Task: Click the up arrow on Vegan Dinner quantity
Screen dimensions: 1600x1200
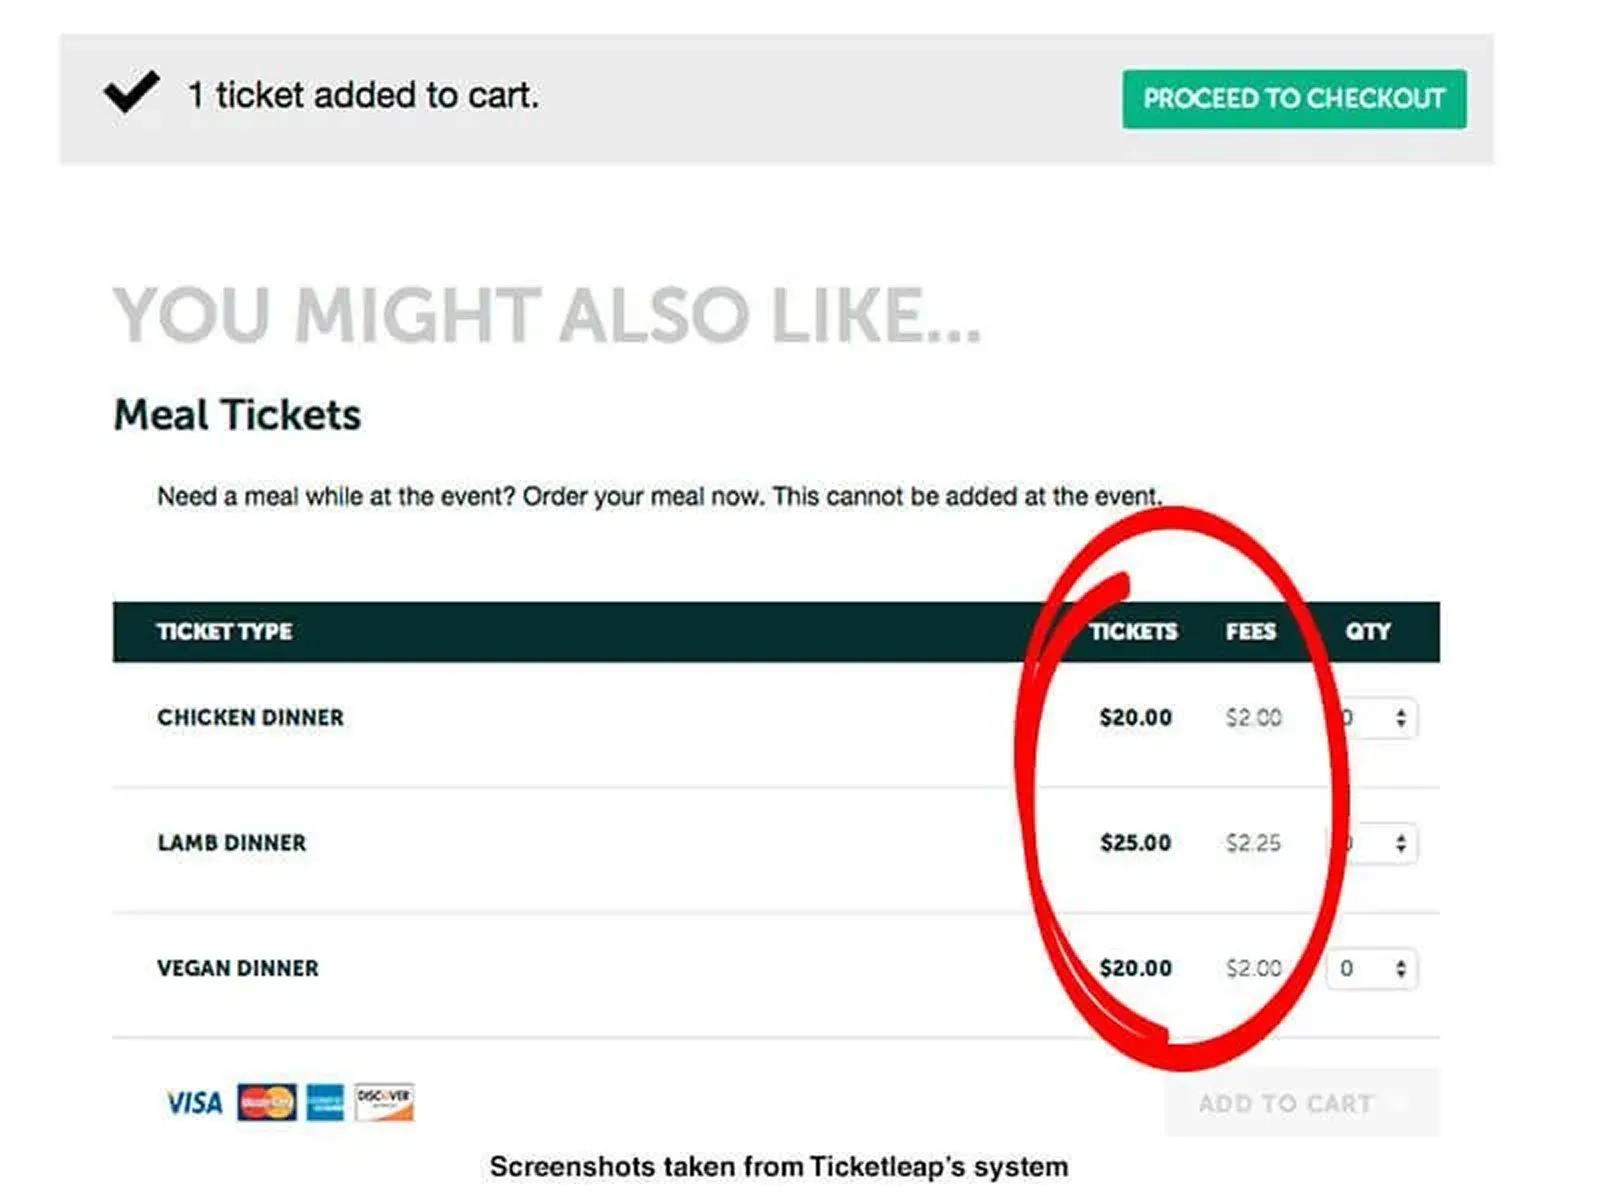Action: click(x=1400, y=962)
